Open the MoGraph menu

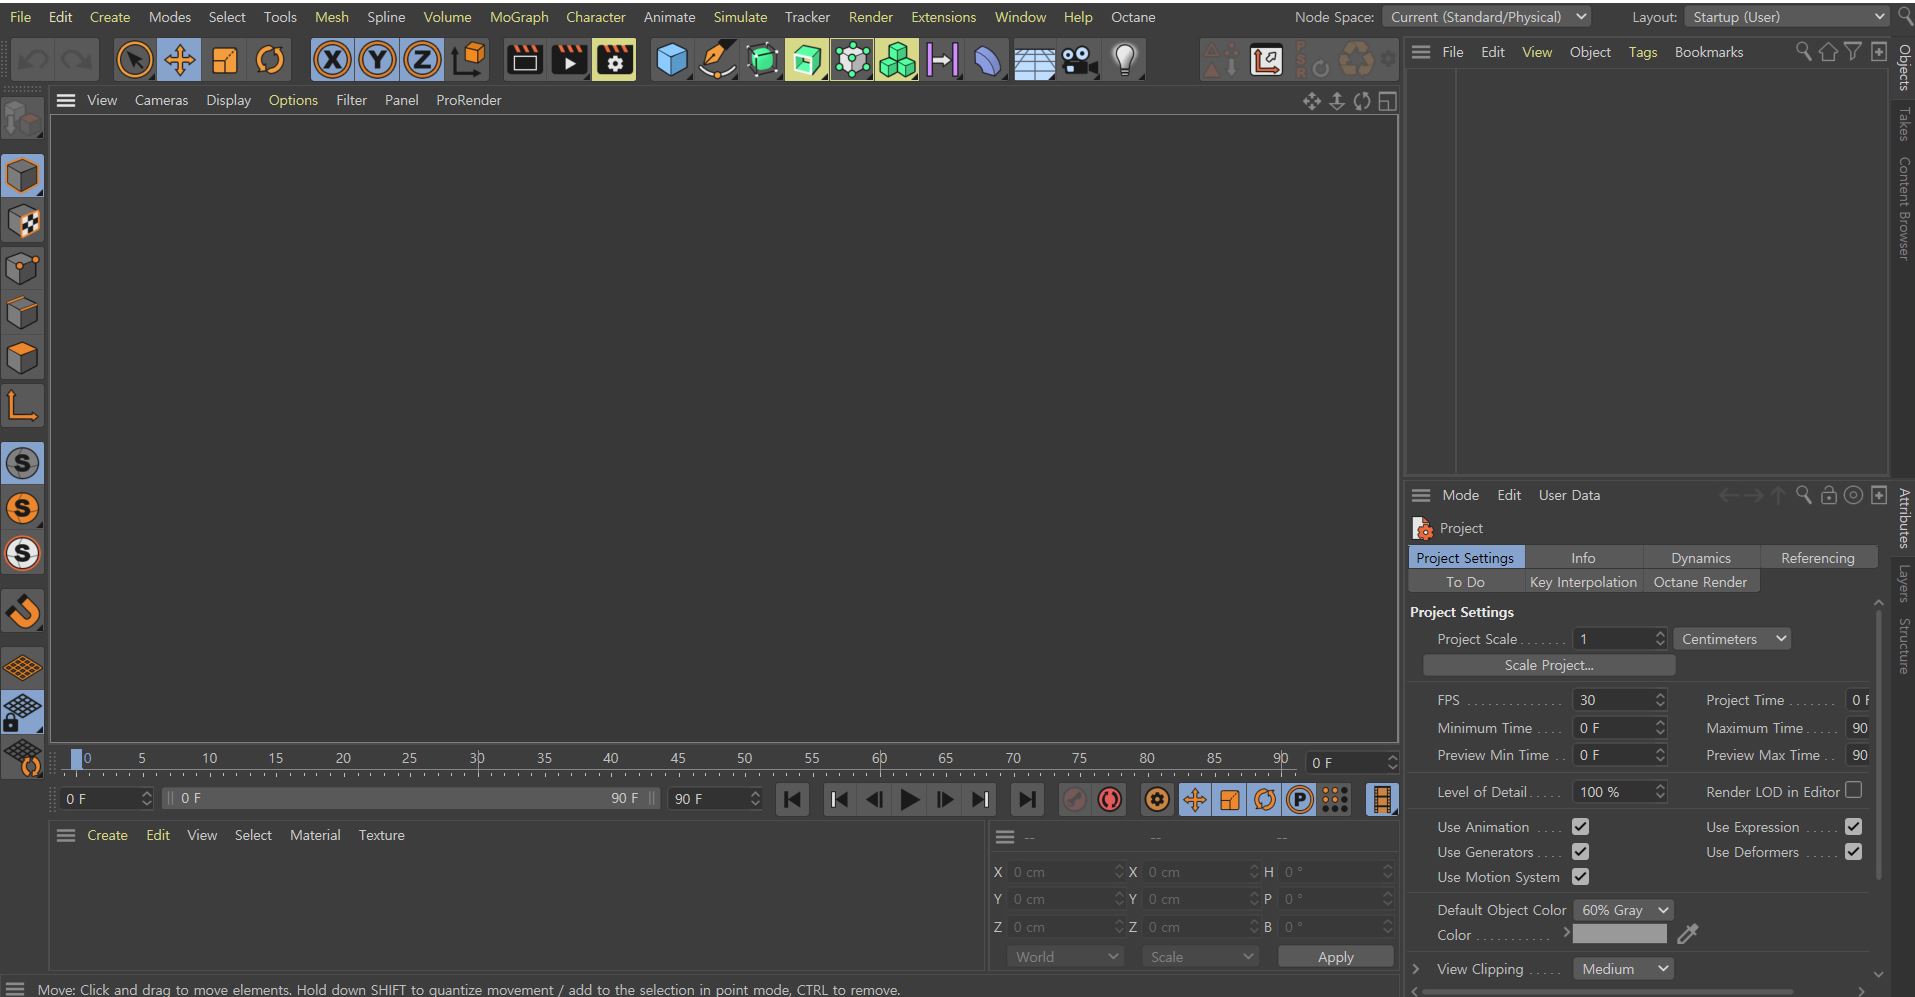(x=518, y=17)
